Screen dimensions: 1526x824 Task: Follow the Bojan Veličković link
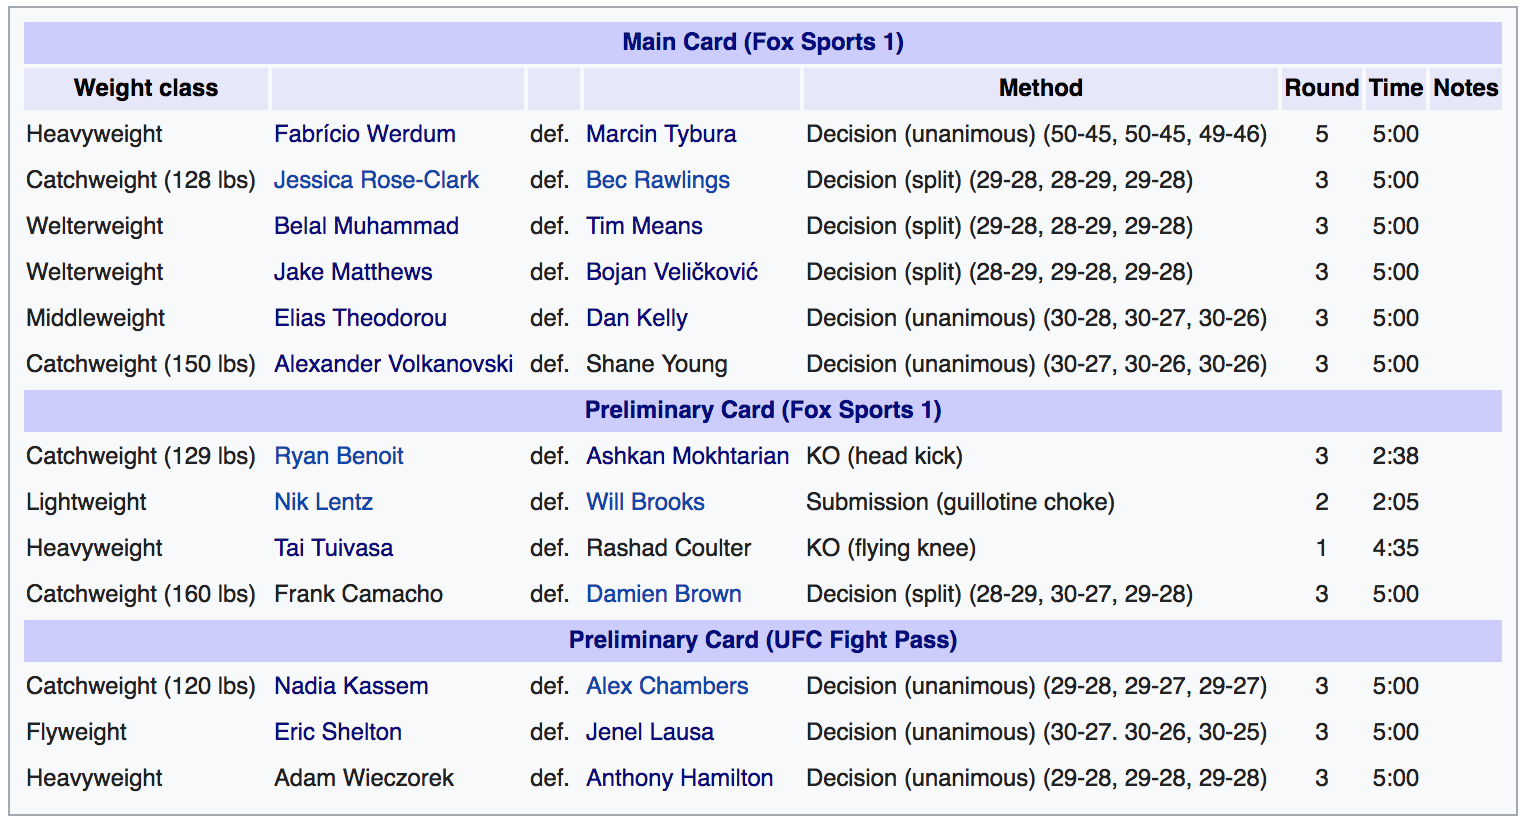coord(672,272)
